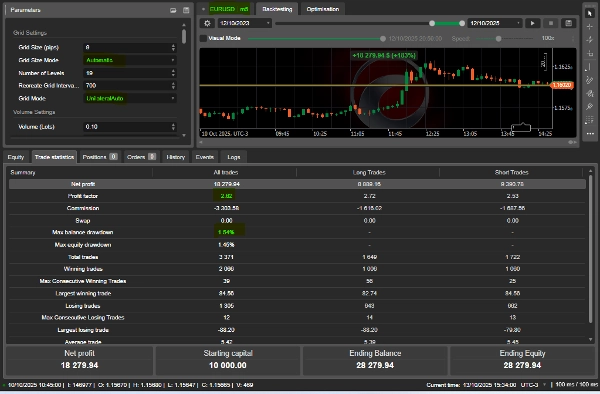Open the start date picker dropdown
600x394 pixels.
268,23
